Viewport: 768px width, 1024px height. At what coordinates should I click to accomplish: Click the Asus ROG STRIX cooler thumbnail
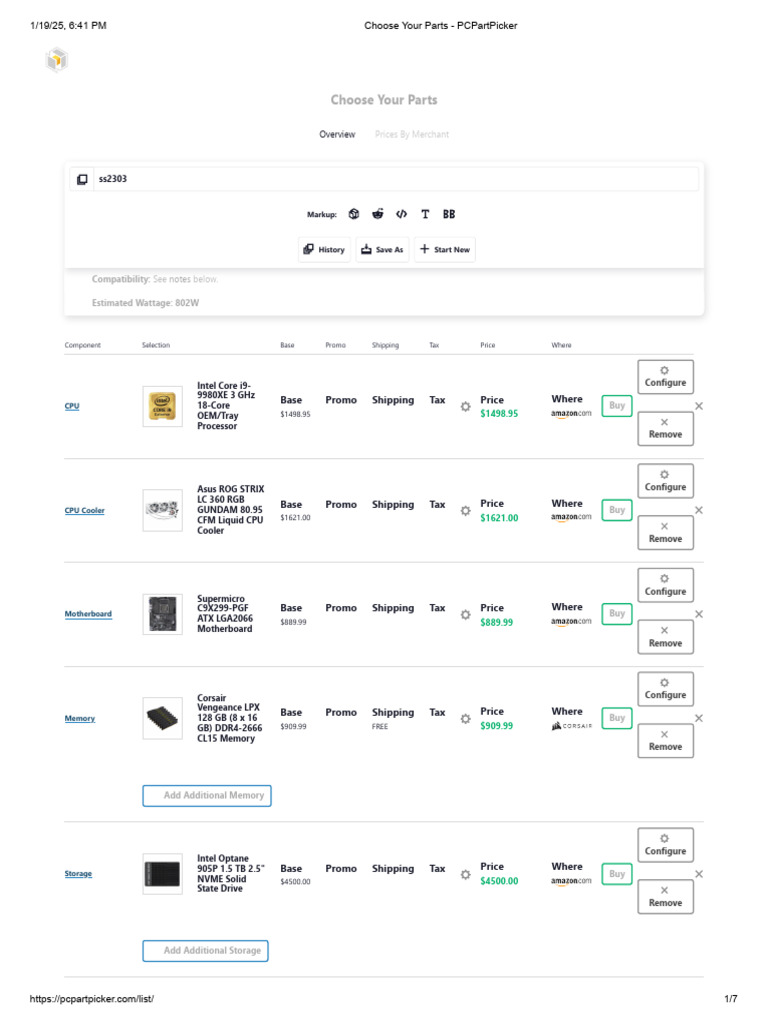coord(163,510)
